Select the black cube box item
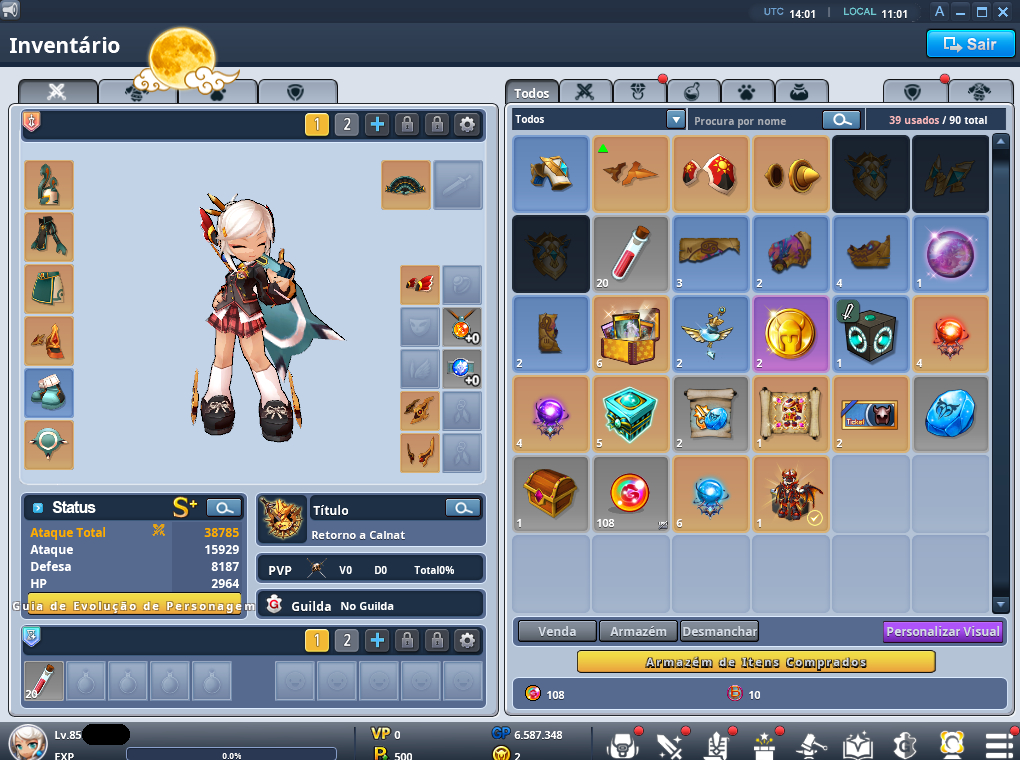Image resolution: width=1020 pixels, height=760 pixels. tap(870, 334)
